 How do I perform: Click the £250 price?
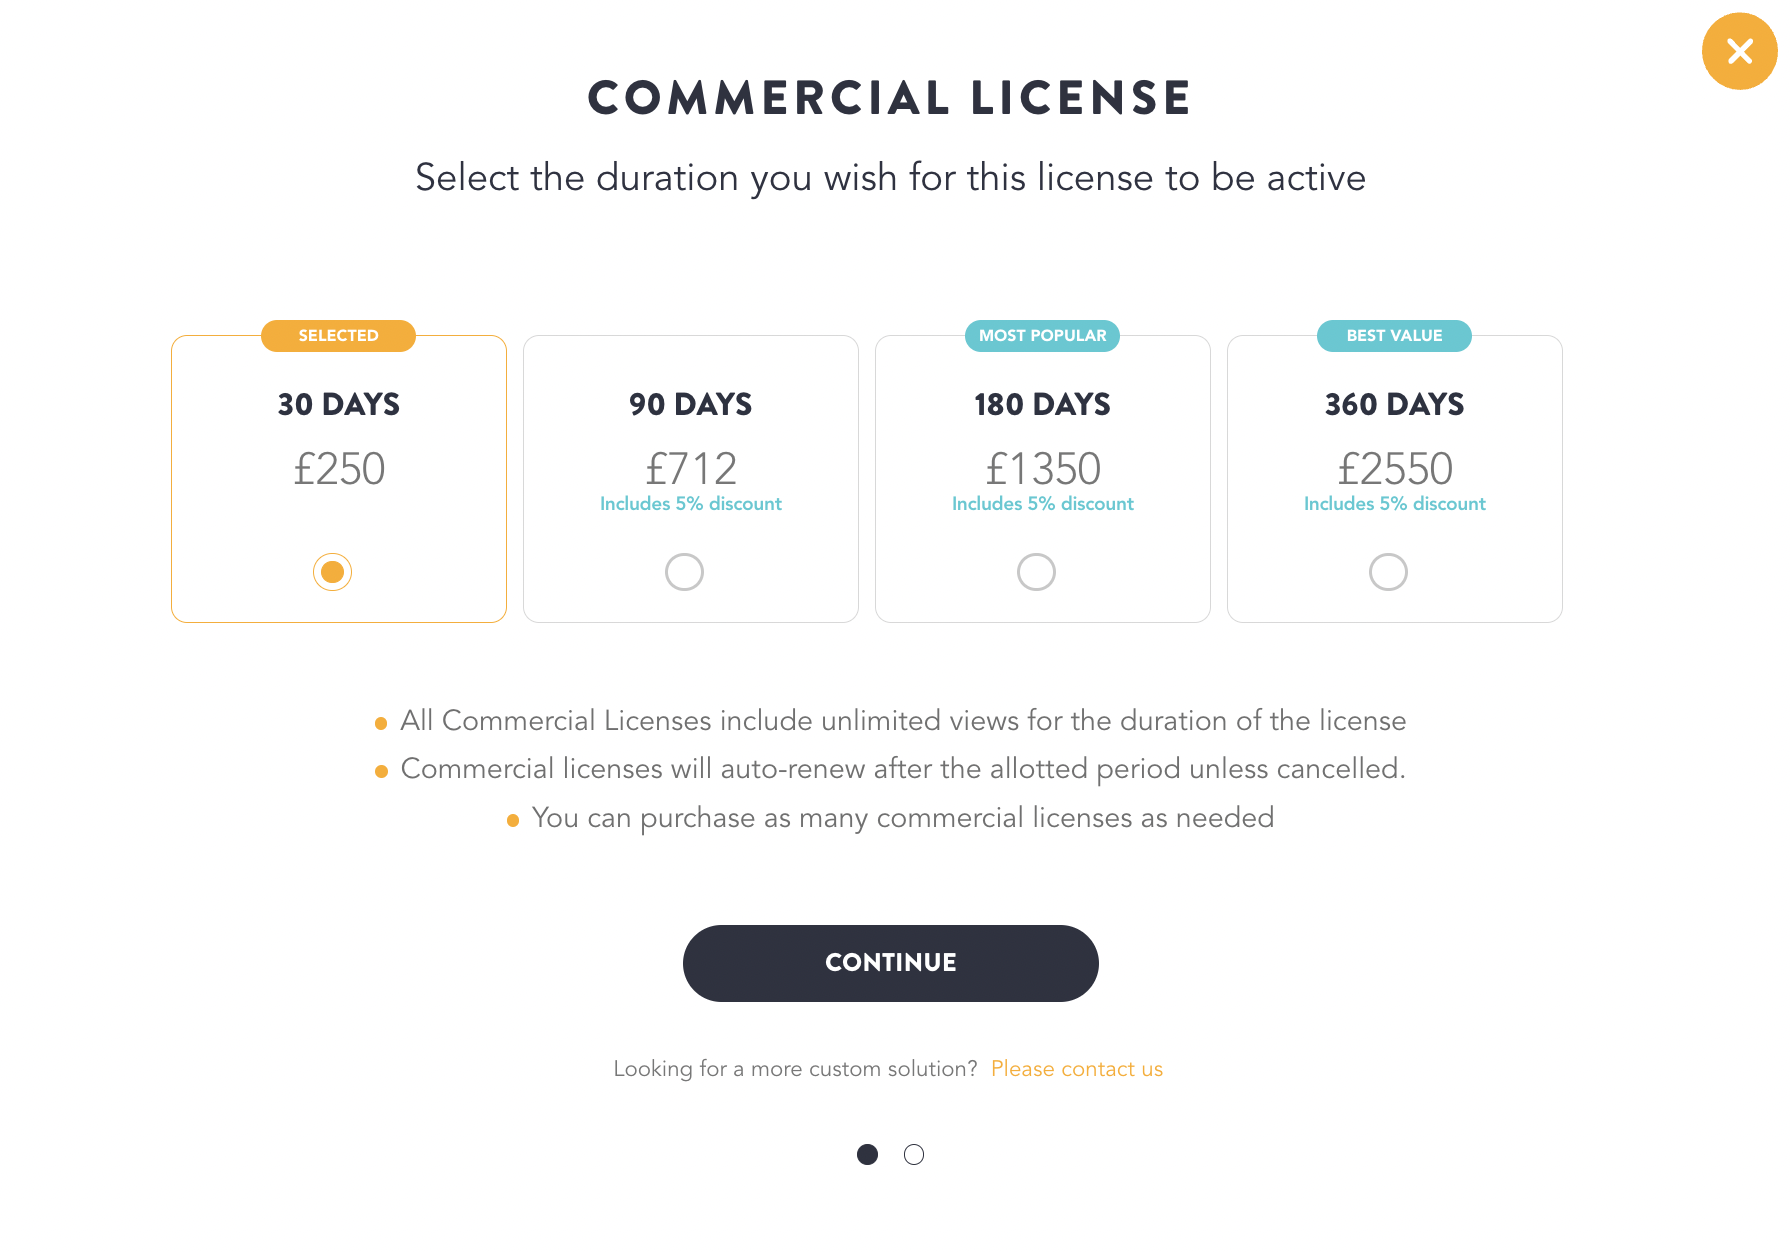[x=338, y=469]
